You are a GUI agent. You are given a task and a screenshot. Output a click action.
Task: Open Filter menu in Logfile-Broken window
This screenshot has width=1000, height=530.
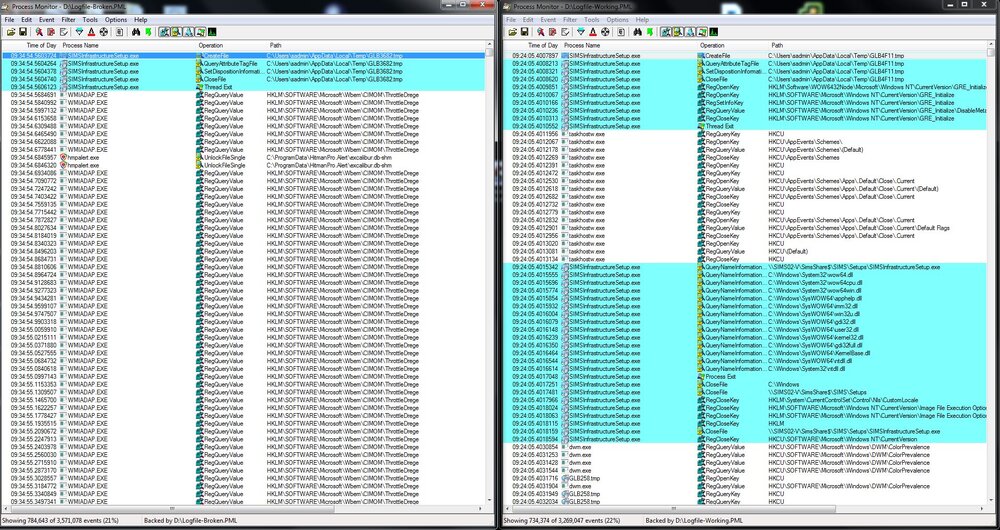coord(68,20)
